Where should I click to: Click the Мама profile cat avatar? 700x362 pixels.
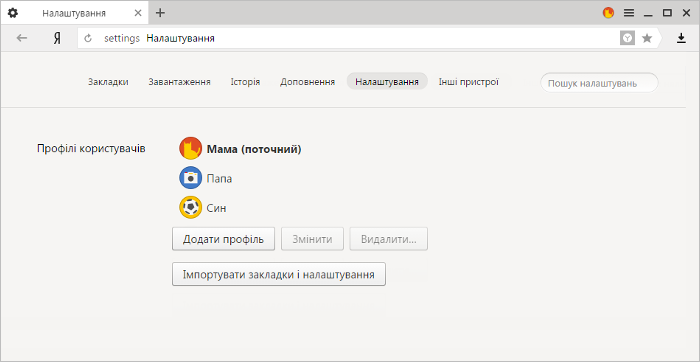(x=191, y=149)
